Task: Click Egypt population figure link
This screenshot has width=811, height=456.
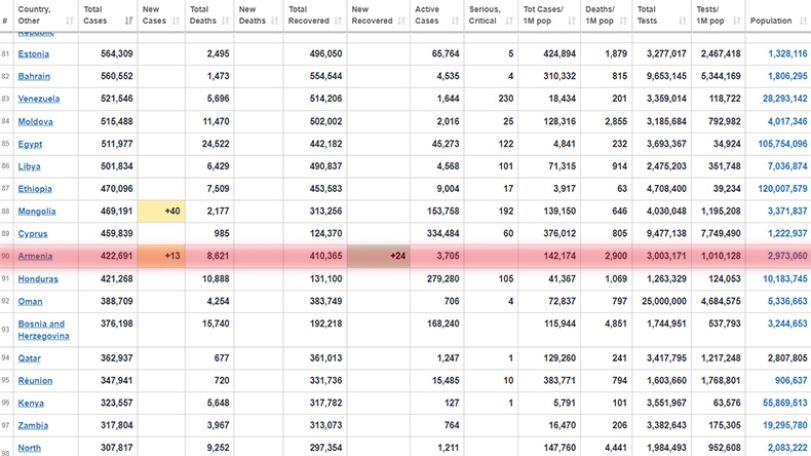Action: (783, 144)
